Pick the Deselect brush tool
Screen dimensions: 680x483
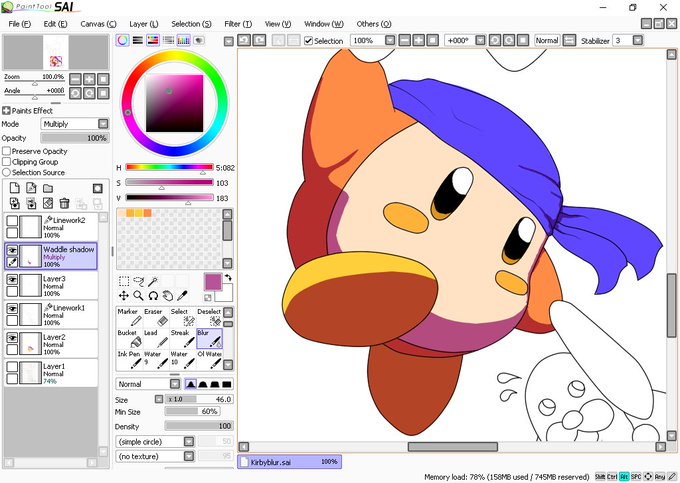[209, 318]
